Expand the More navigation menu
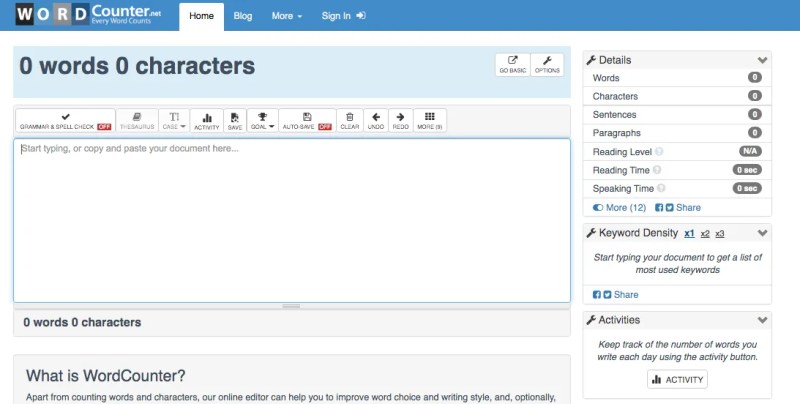This screenshot has width=800, height=404. point(287,16)
